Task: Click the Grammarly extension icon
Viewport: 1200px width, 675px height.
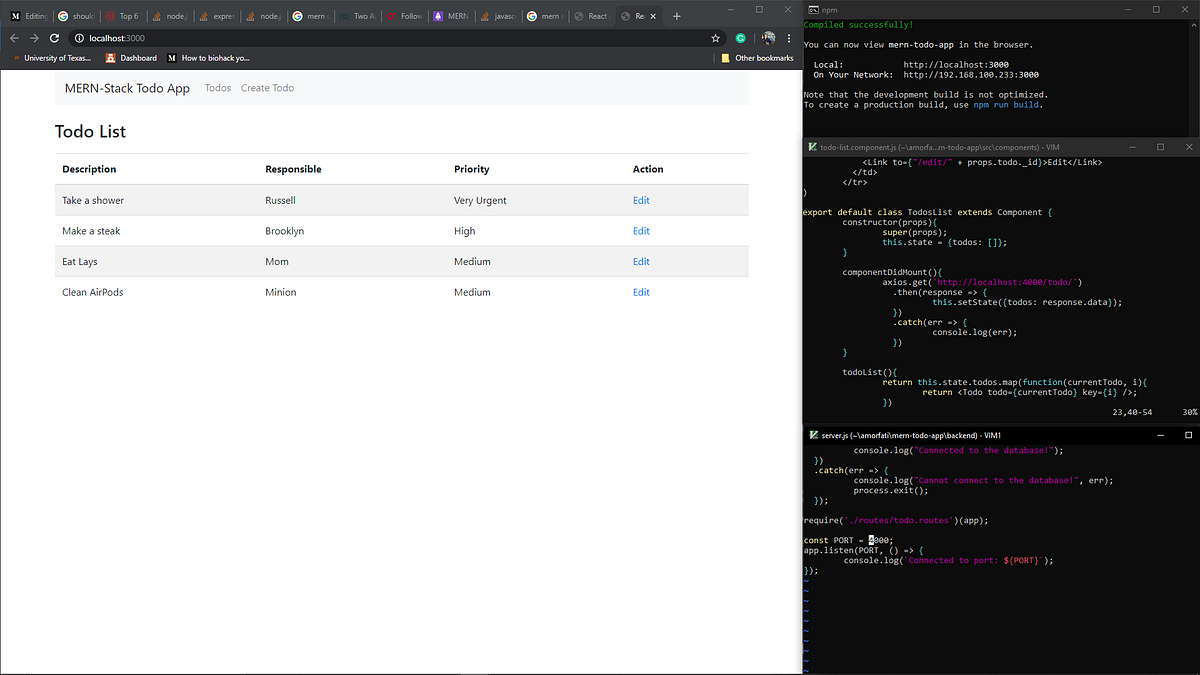Action: click(740, 37)
